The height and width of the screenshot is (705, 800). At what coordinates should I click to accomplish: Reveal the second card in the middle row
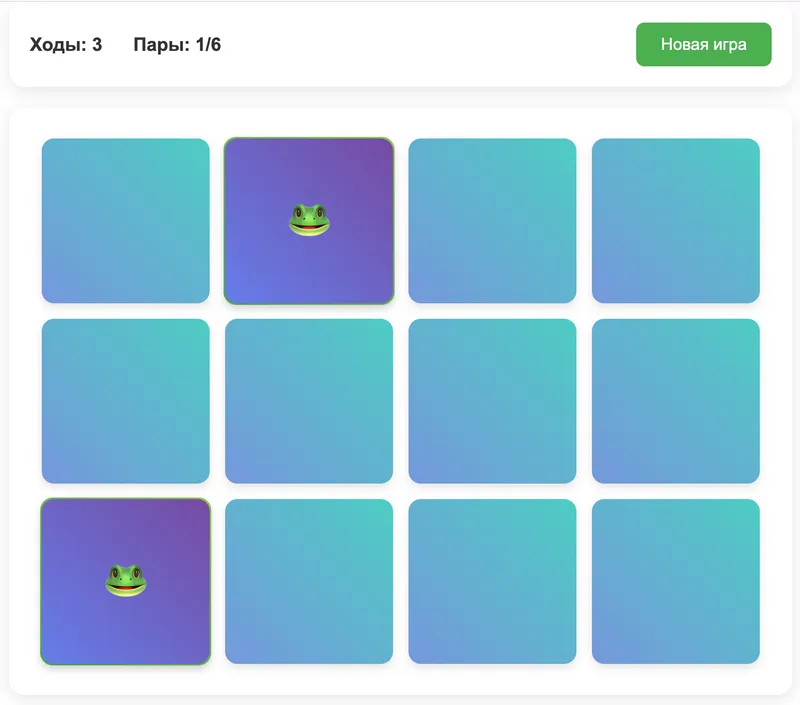click(x=309, y=401)
